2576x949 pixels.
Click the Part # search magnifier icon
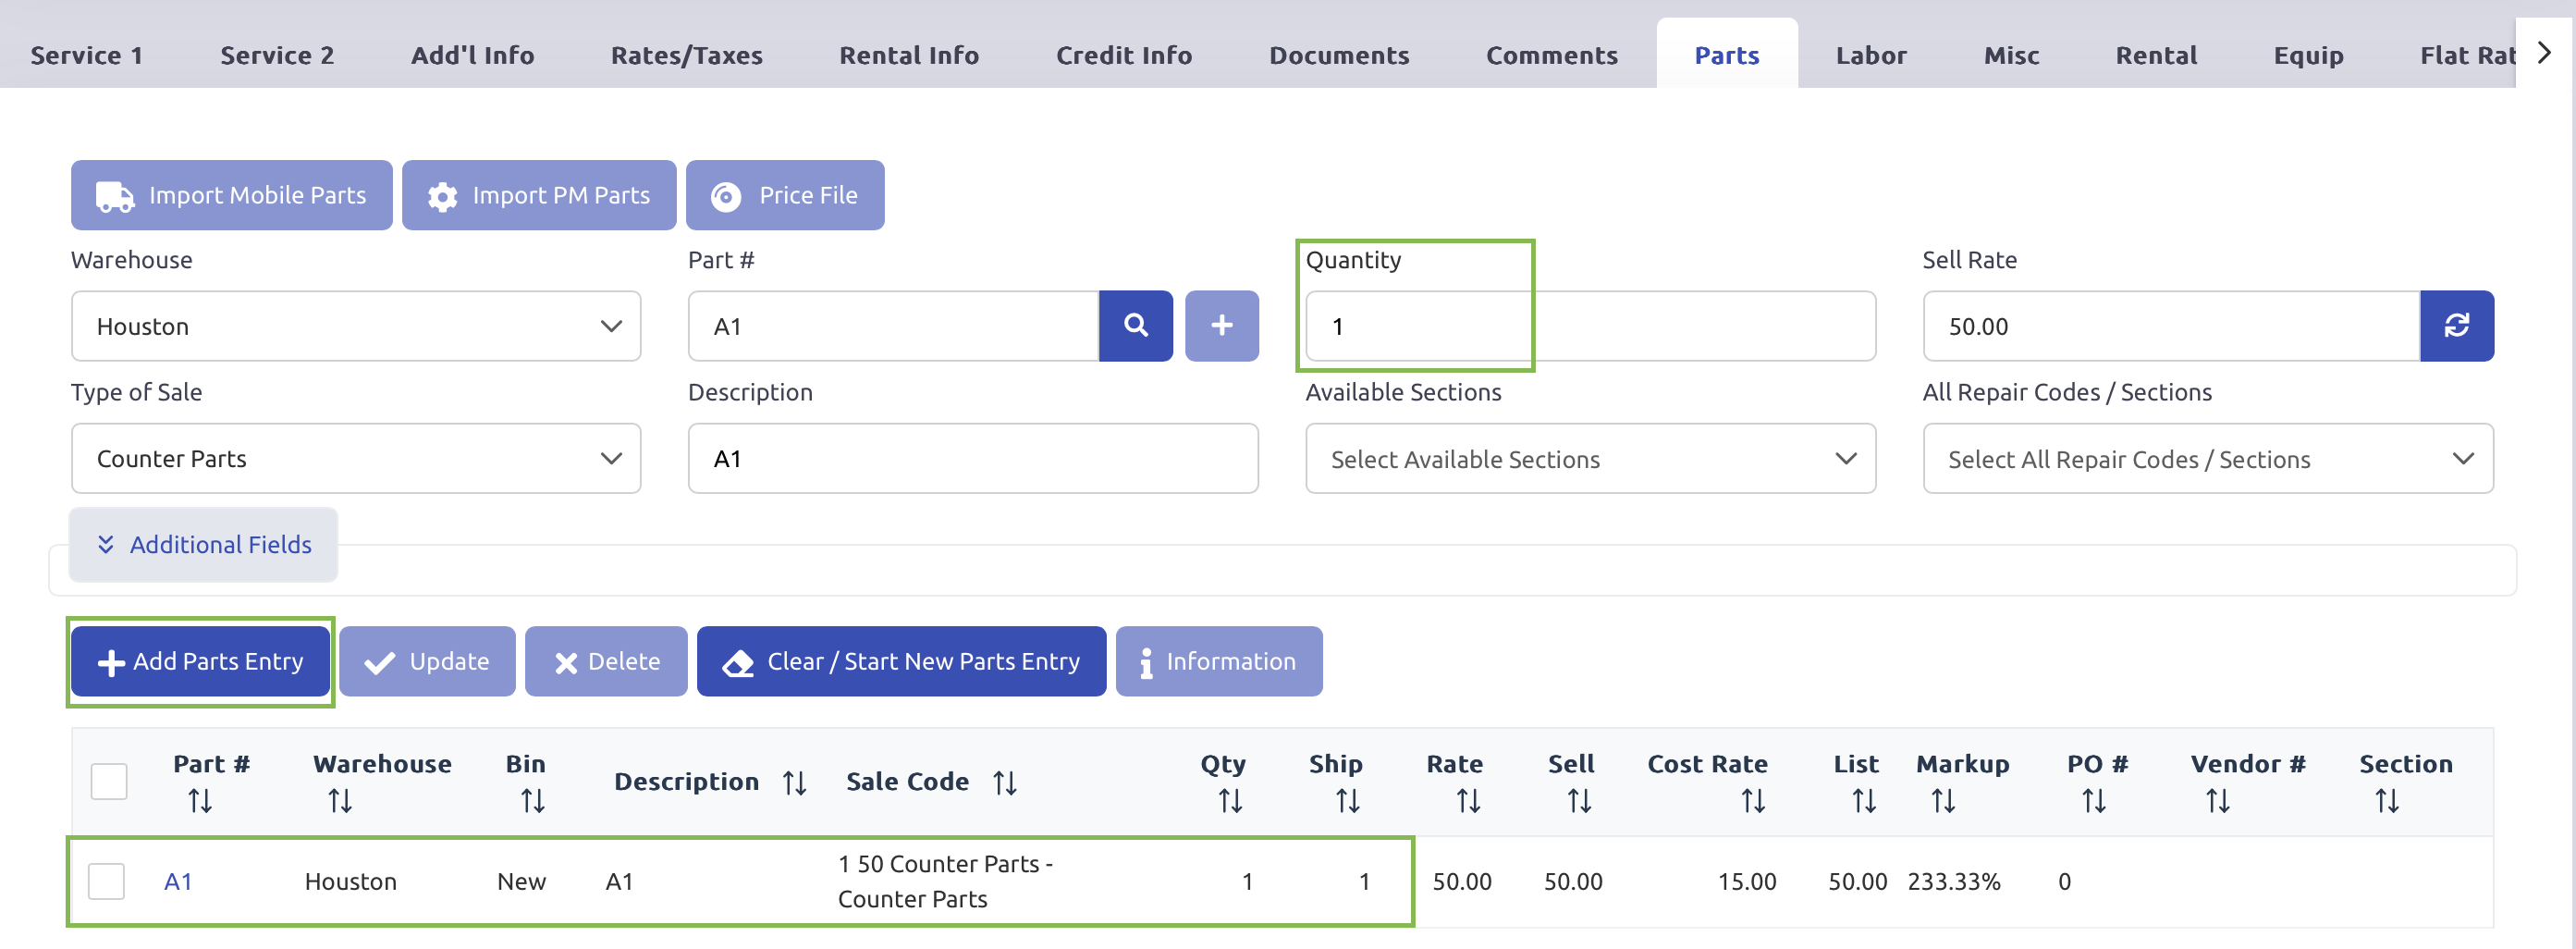(x=1135, y=326)
